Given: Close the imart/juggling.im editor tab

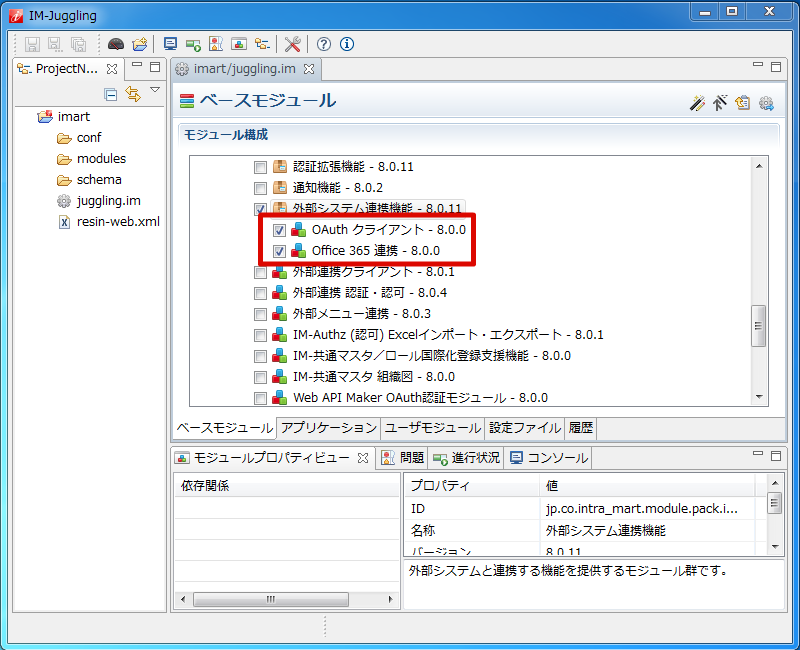Looking at the screenshot, I should tap(309, 69).
